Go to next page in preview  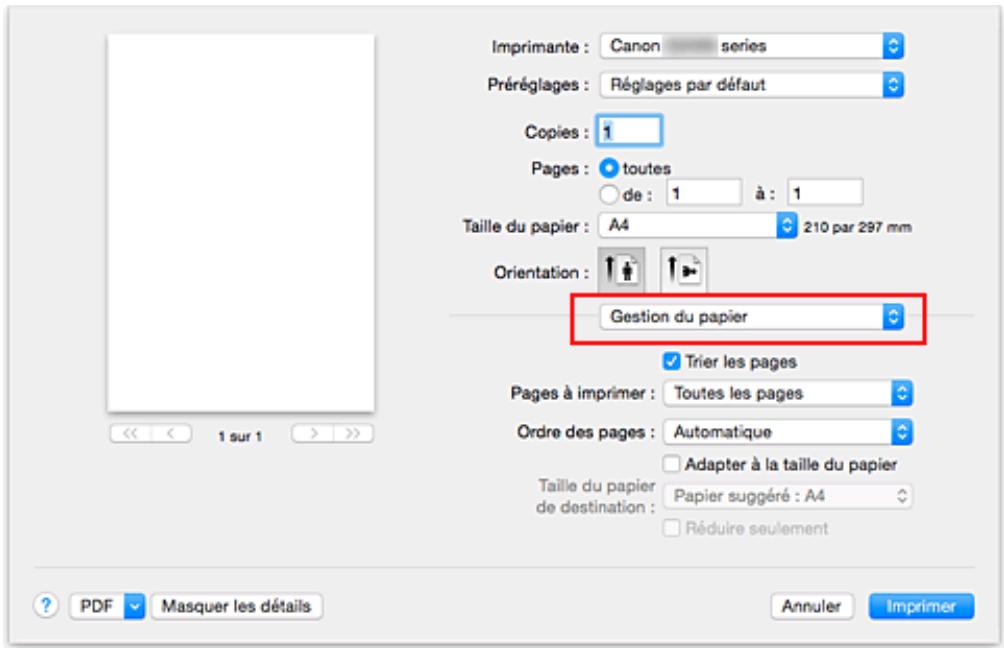tap(313, 434)
